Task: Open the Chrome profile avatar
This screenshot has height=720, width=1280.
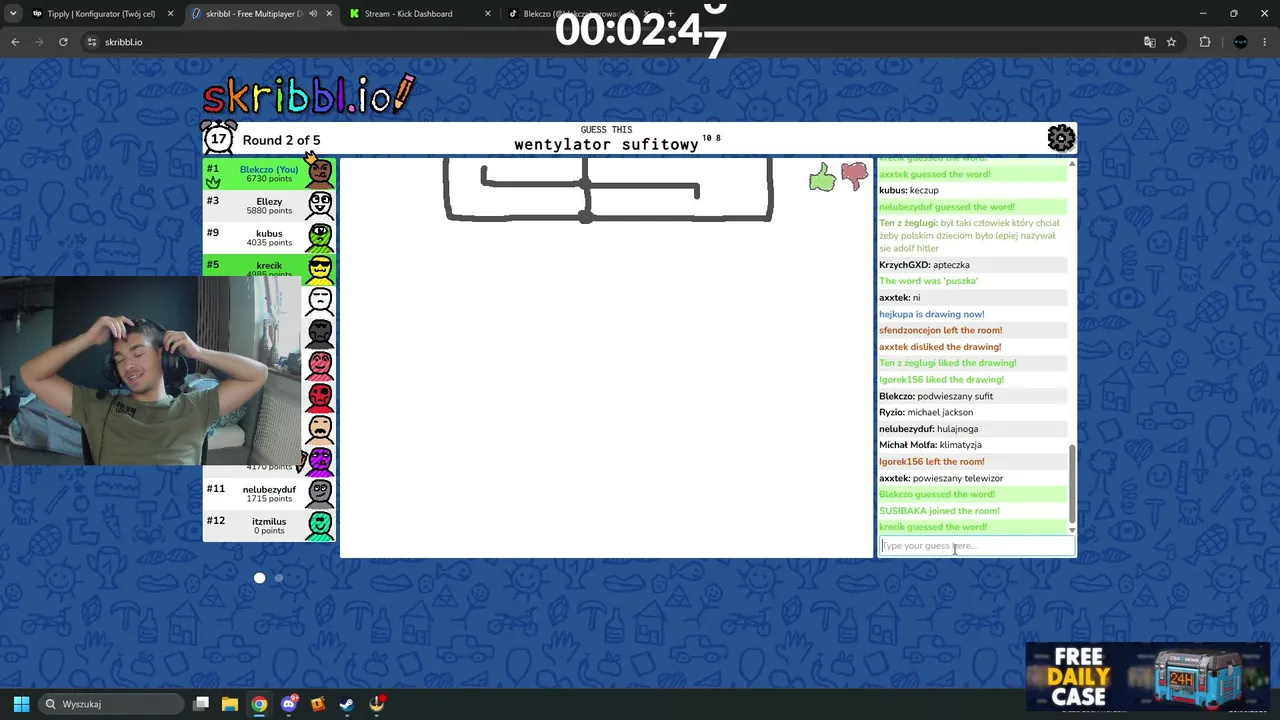Action: [1241, 42]
